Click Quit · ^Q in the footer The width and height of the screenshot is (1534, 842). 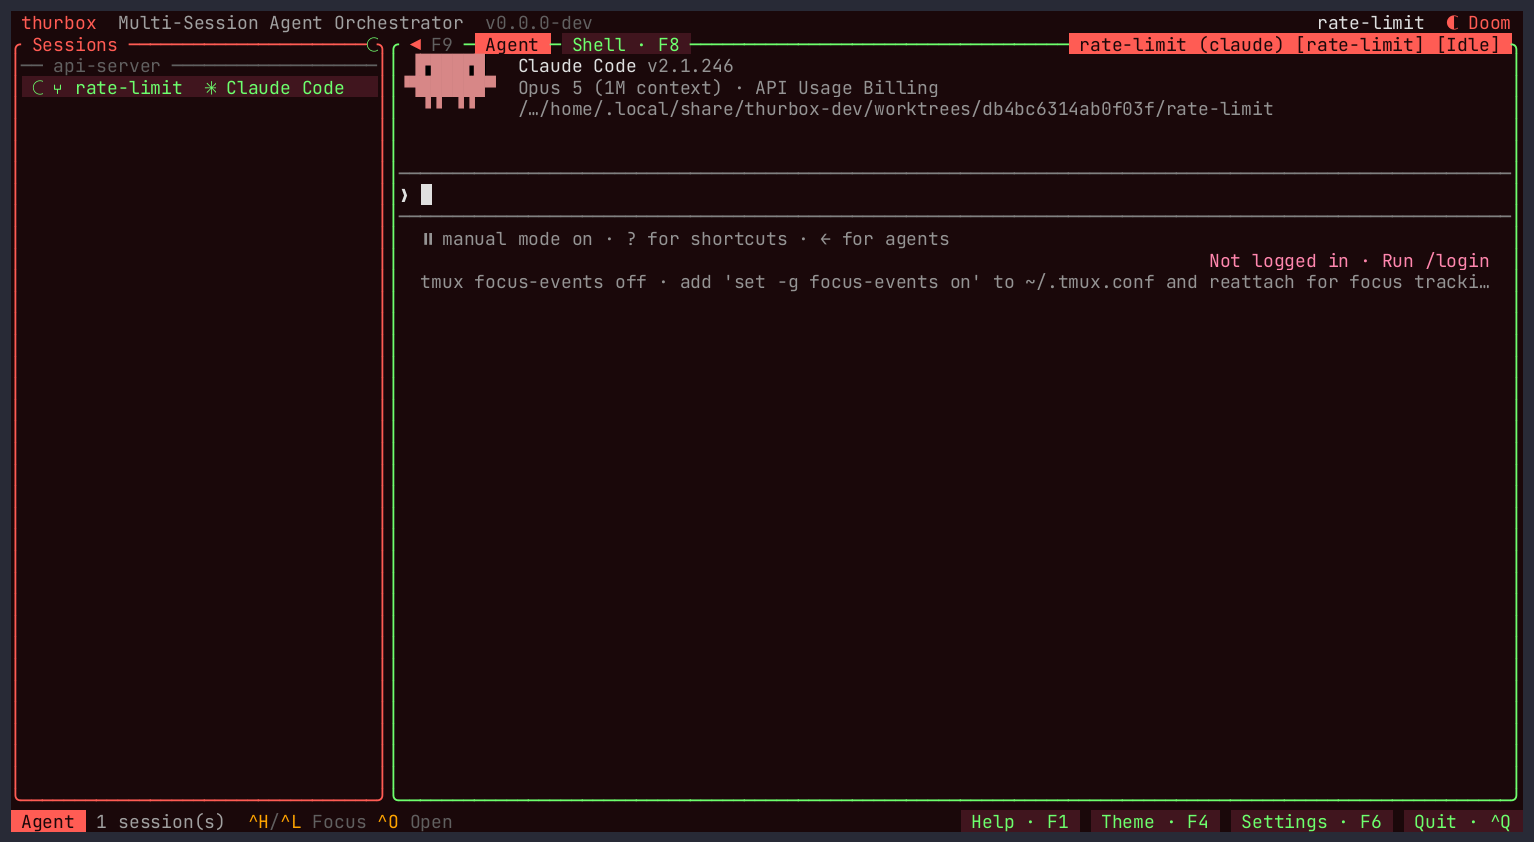tap(1462, 822)
